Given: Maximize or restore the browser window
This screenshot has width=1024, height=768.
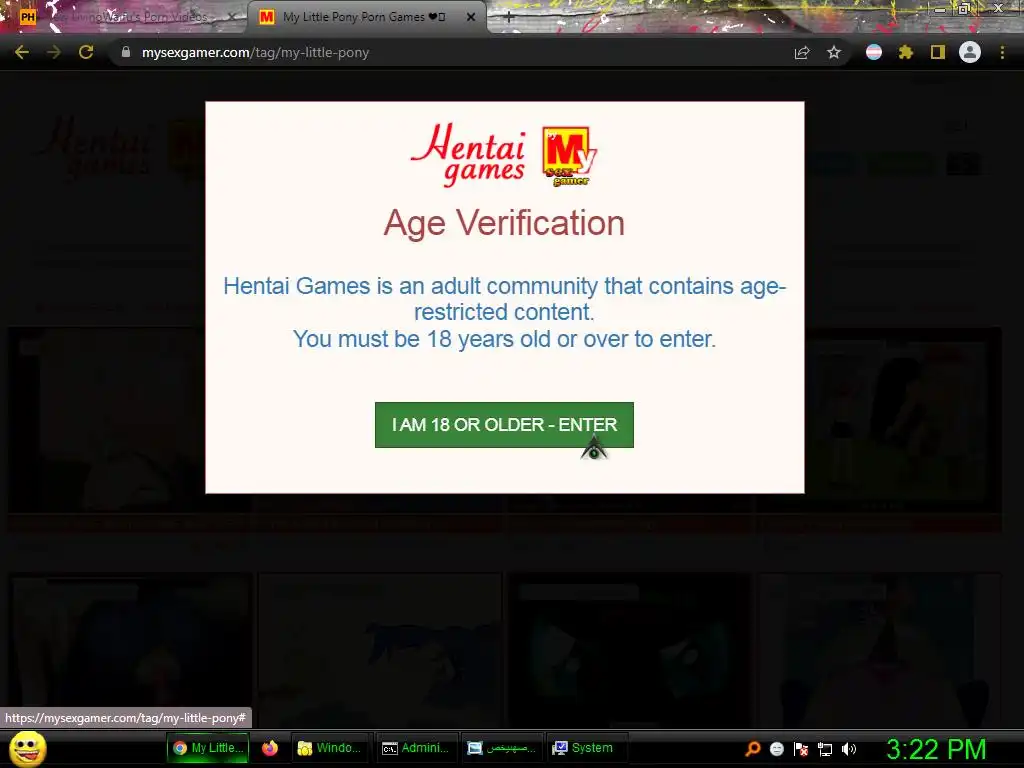Looking at the screenshot, I should click(x=965, y=8).
